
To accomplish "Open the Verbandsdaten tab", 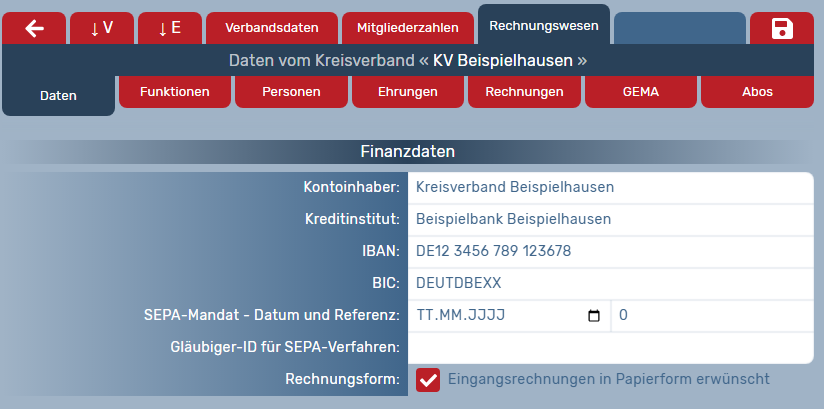I will [x=272, y=28].
